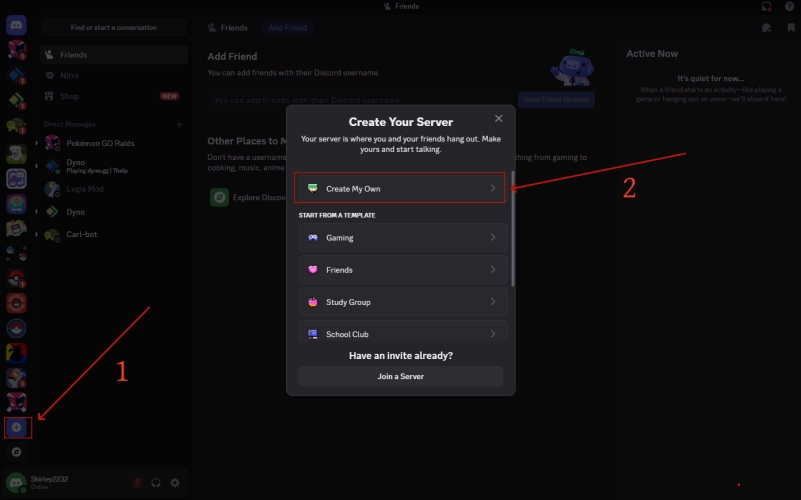Open the red rounded-square Poké Ball server icon
This screenshot has width=801, height=500.
point(16,303)
